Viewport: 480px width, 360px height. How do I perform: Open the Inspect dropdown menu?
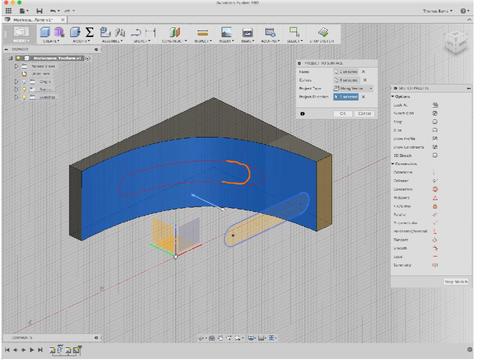pyautogui.click(x=203, y=41)
